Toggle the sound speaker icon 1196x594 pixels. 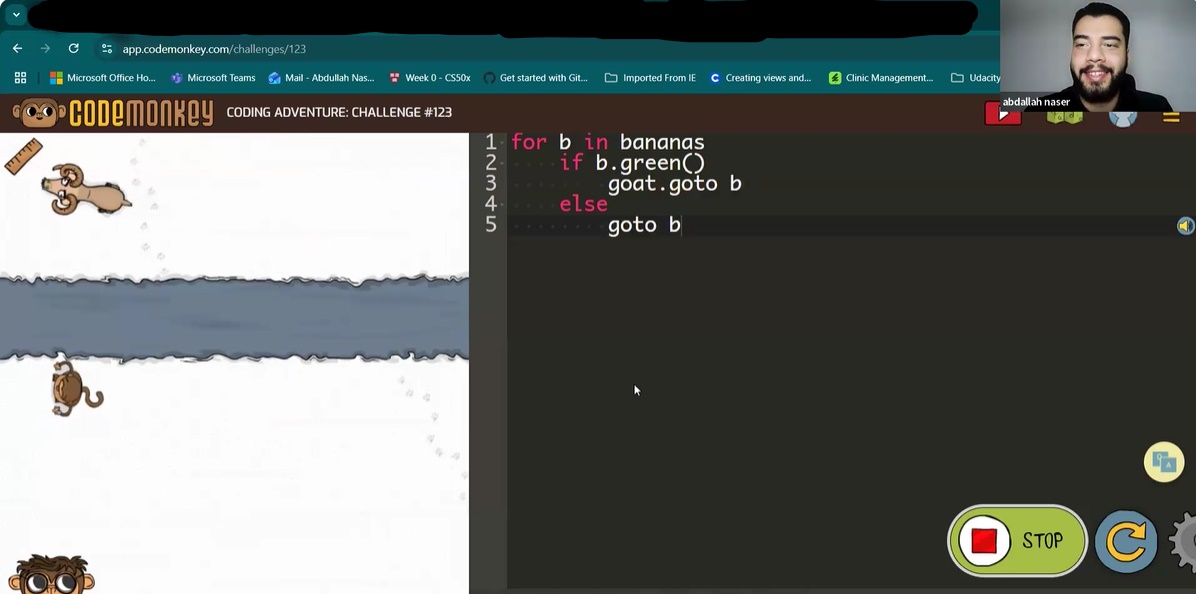click(x=1185, y=226)
